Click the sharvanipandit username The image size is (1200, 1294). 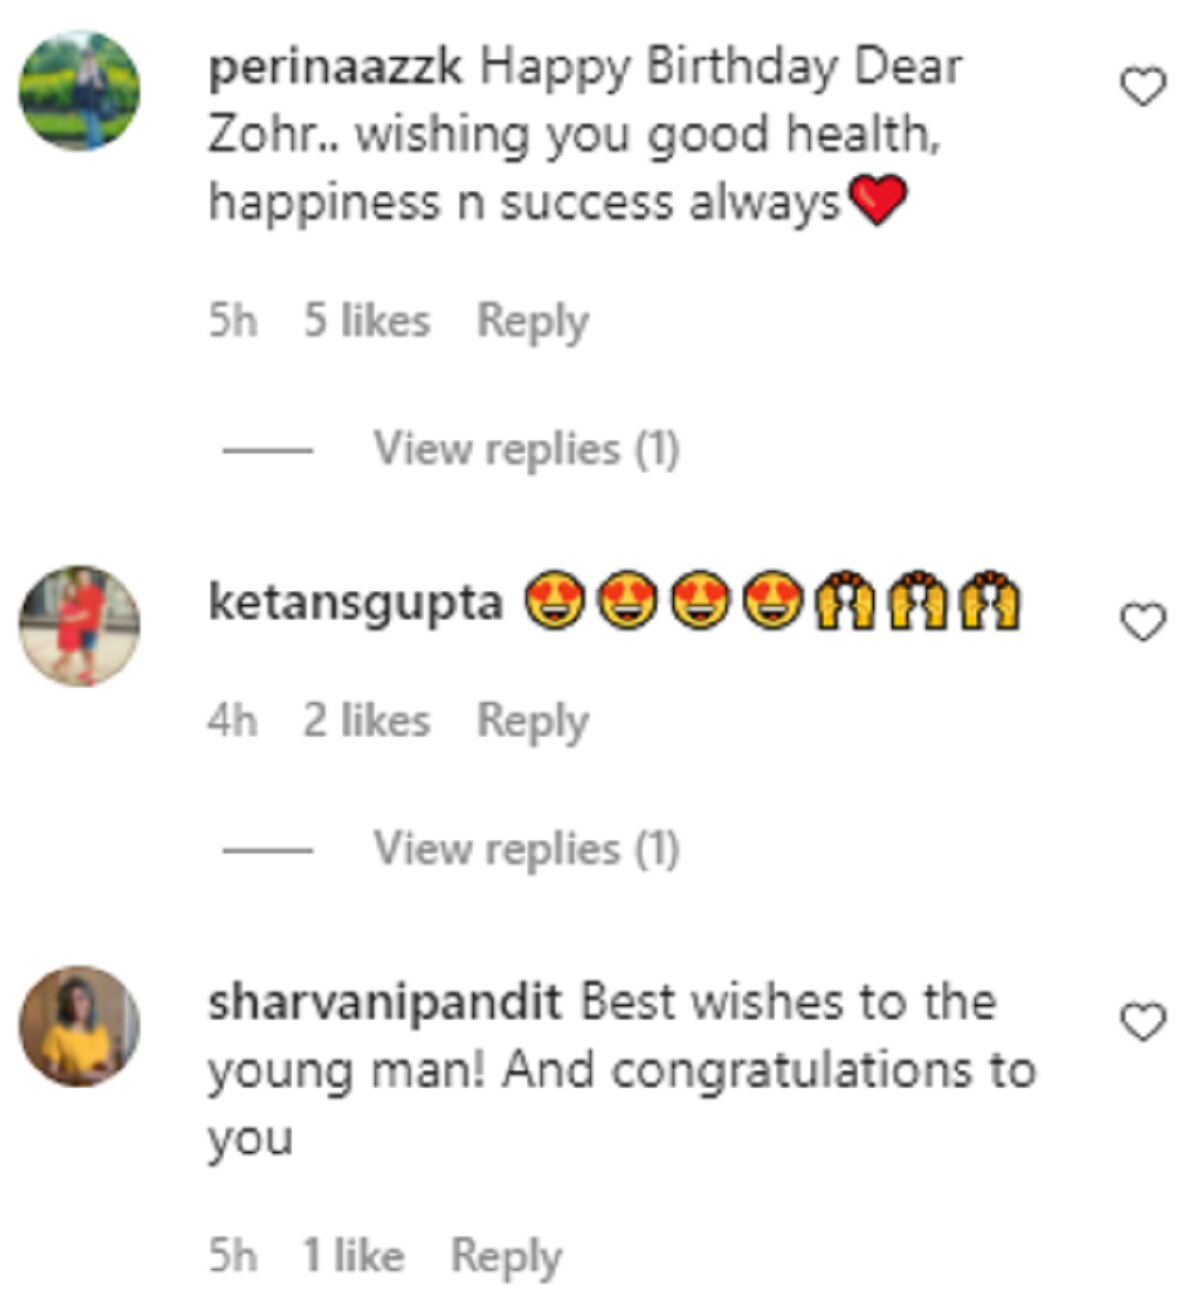coord(385,1003)
